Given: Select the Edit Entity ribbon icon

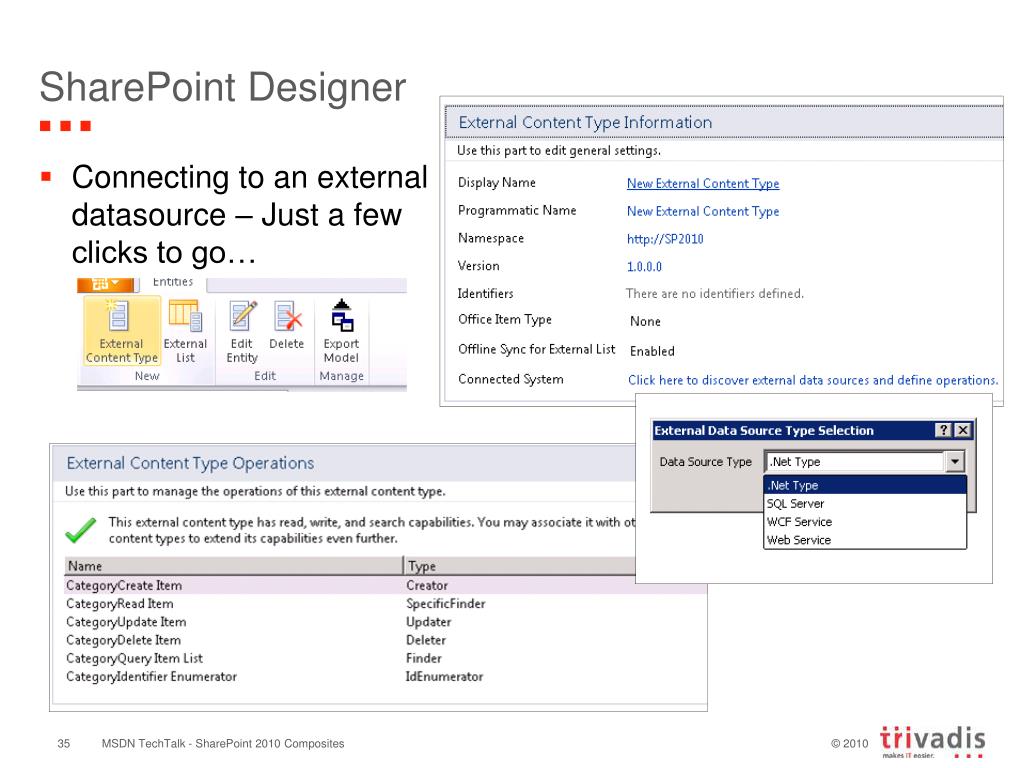Looking at the screenshot, I should click(242, 330).
